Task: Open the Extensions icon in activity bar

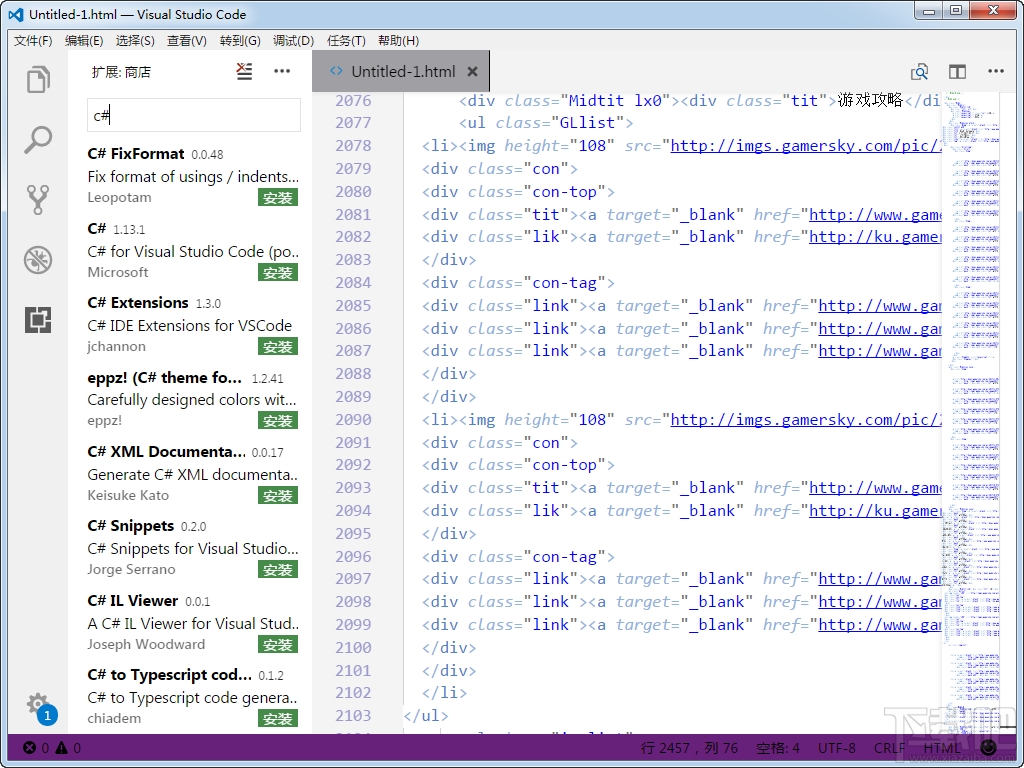Action: pyautogui.click(x=37, y=320)
